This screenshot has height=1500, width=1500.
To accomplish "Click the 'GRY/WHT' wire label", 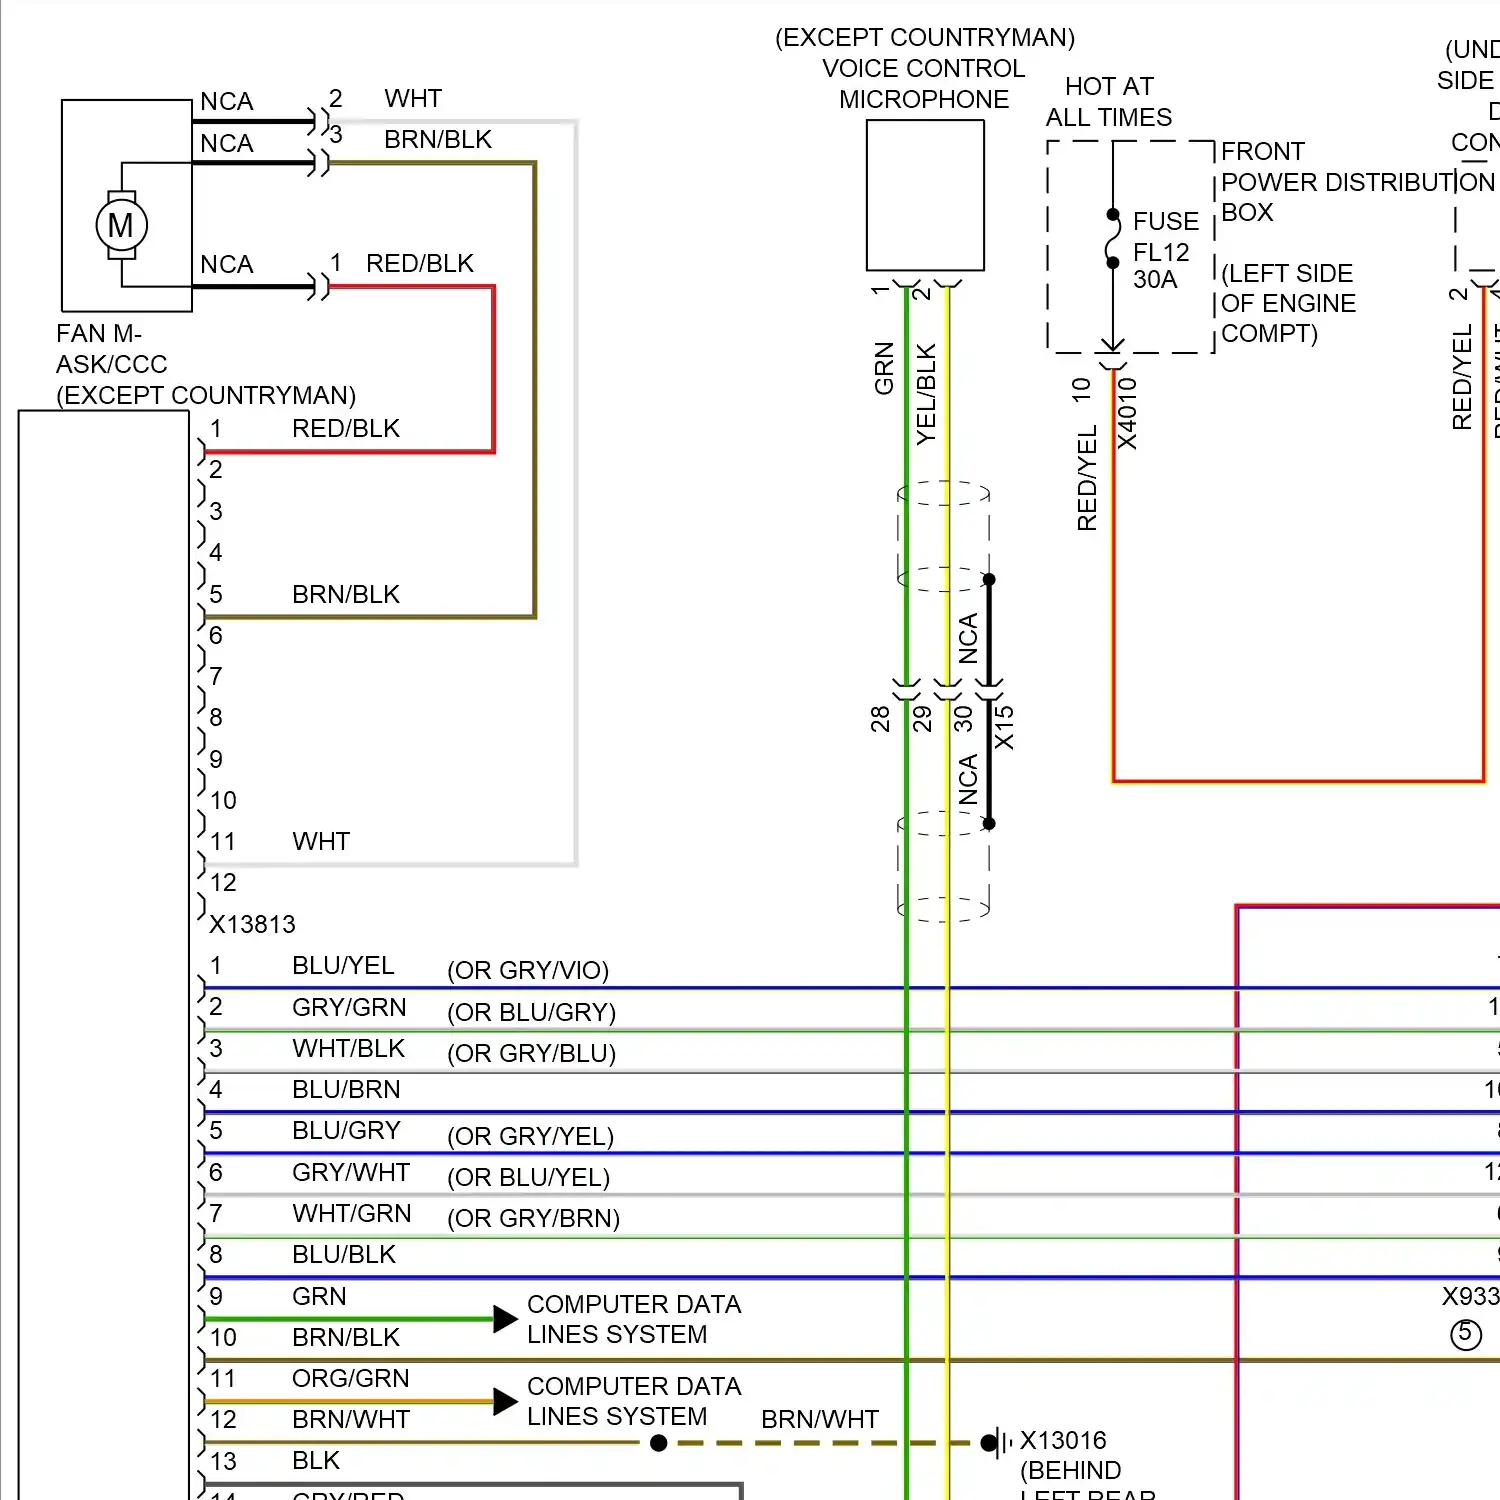I will [x=351, y=1172].
